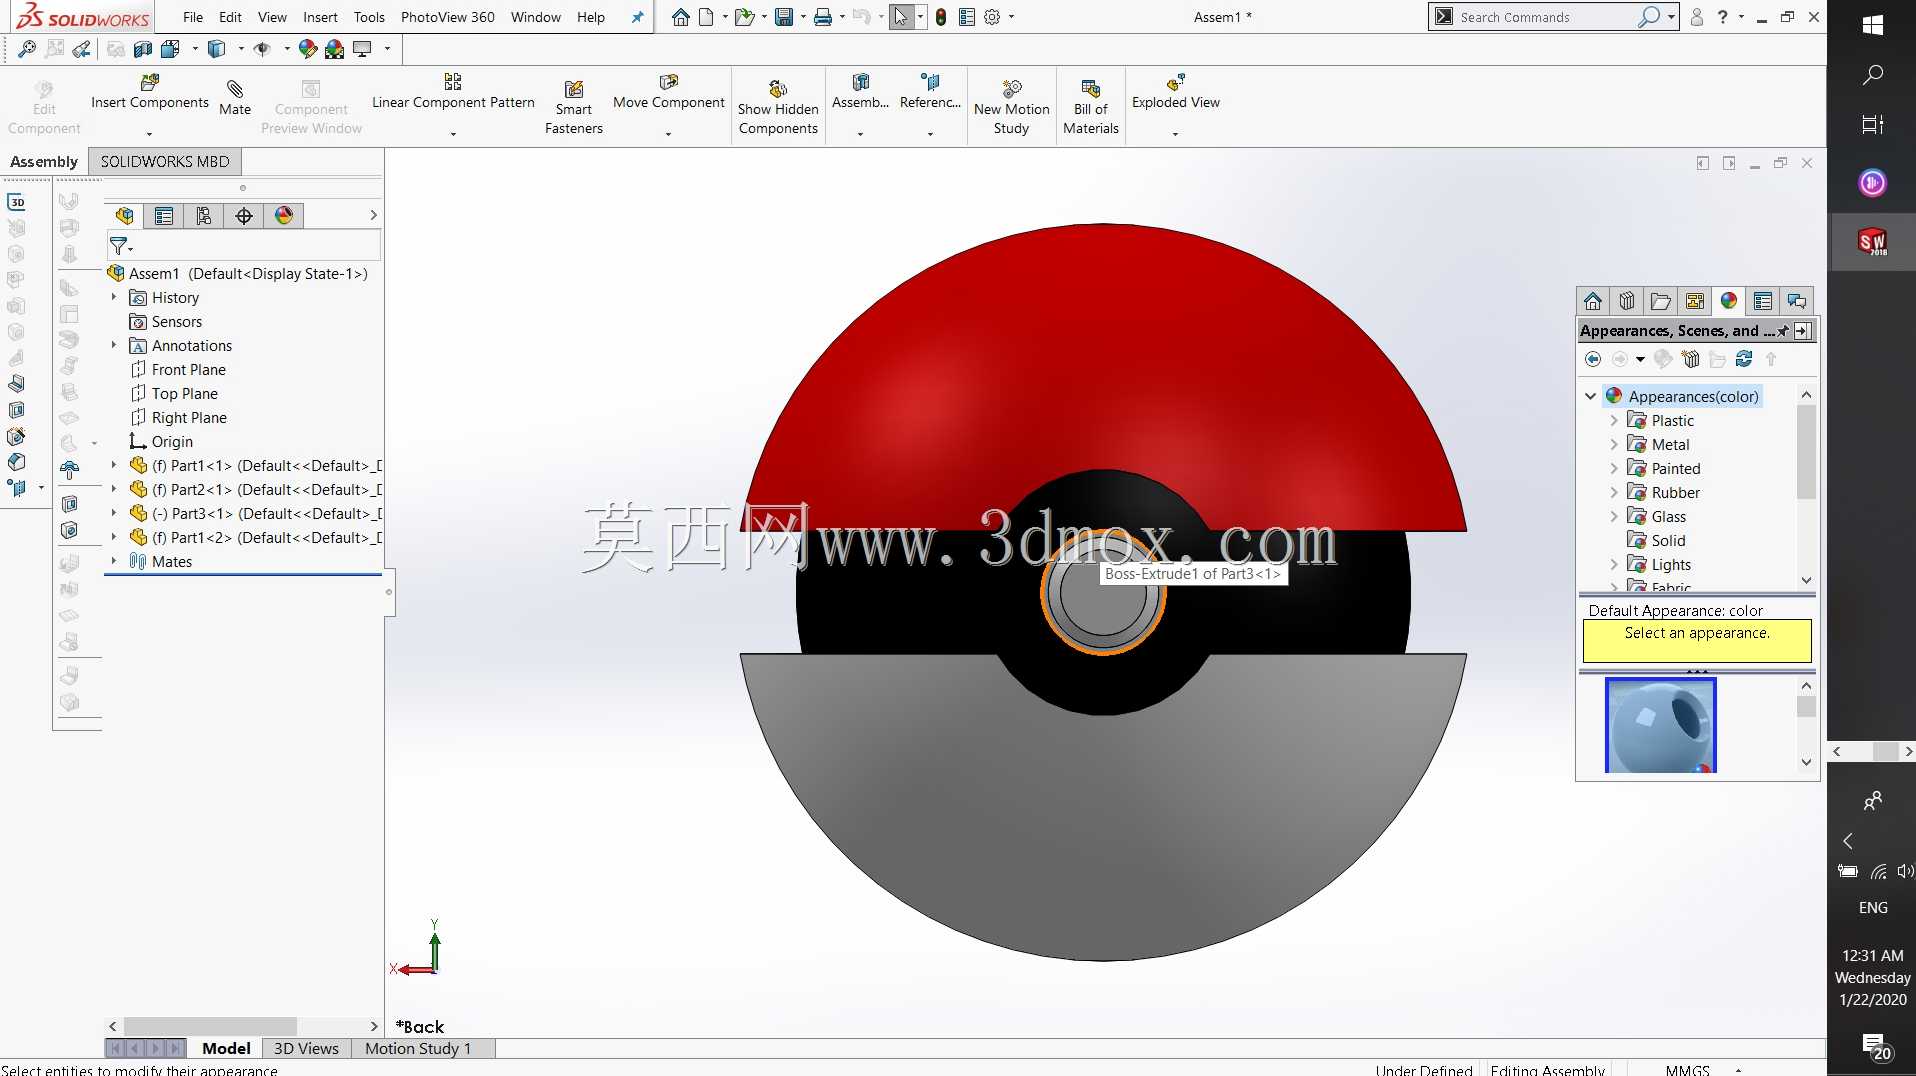This screenshot has height=1076, width=1916.
Task: Launch the Smart Fasteners tool
Action: (574, 107)
